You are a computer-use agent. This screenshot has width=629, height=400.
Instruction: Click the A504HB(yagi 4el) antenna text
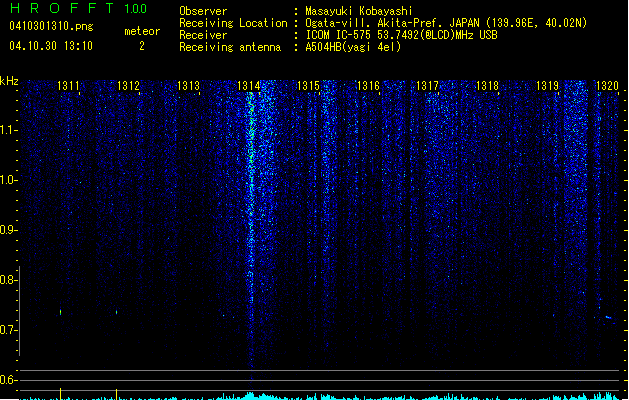pos(353,47)
